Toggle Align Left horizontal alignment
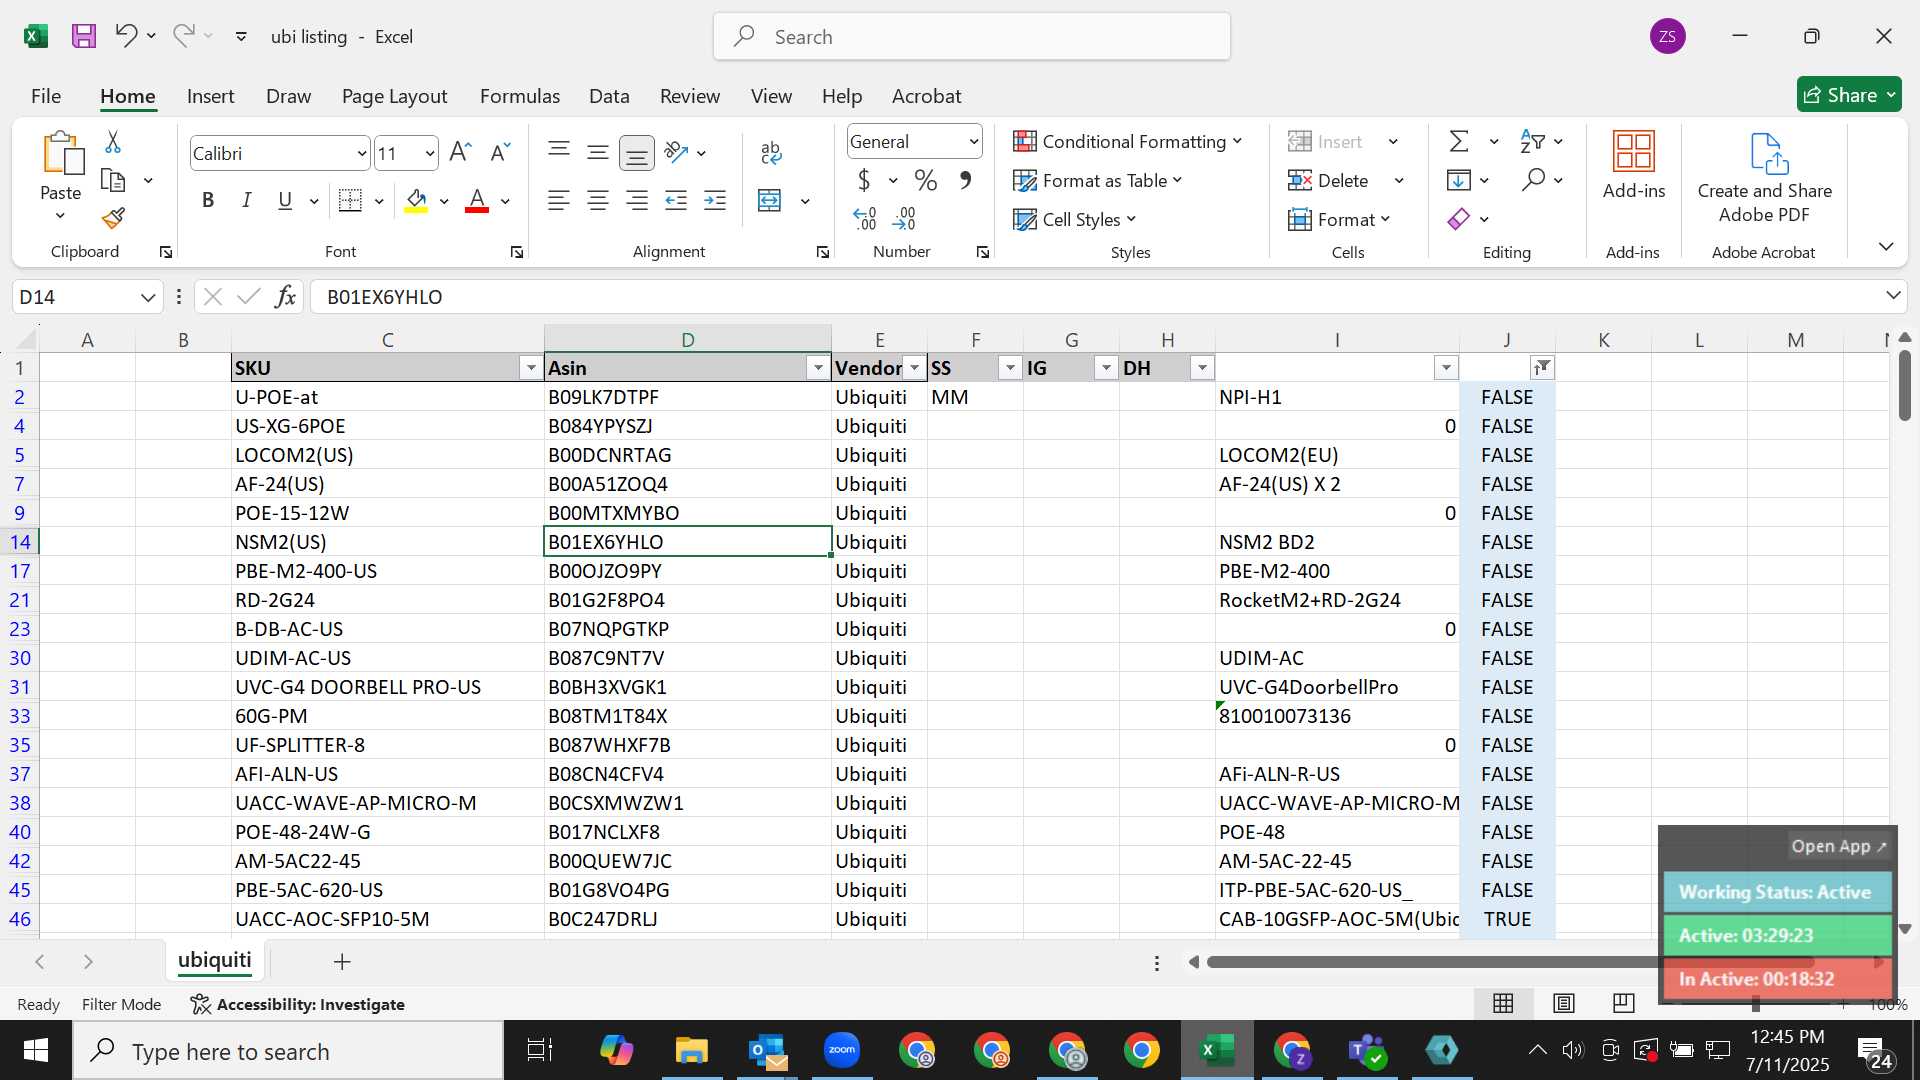The width and height of the screenshot is (1920, 1080). click(559, 201)
